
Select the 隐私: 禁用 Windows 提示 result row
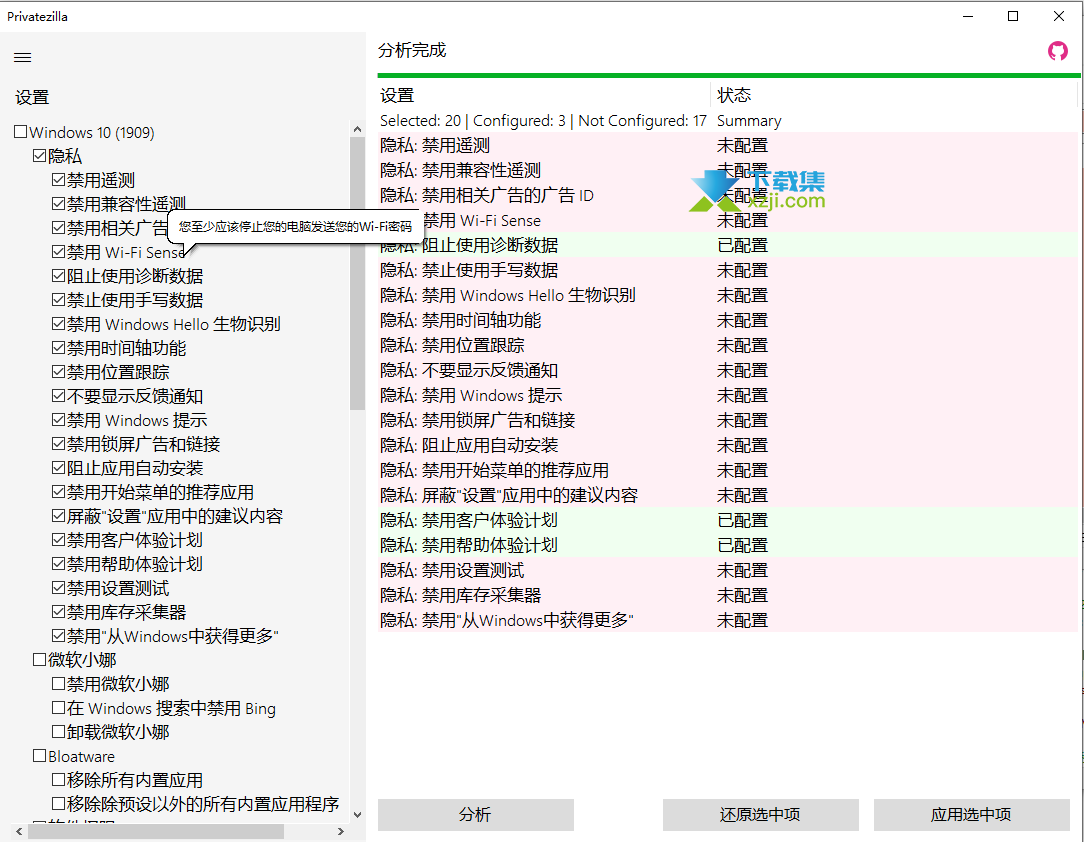coord(728,395)
